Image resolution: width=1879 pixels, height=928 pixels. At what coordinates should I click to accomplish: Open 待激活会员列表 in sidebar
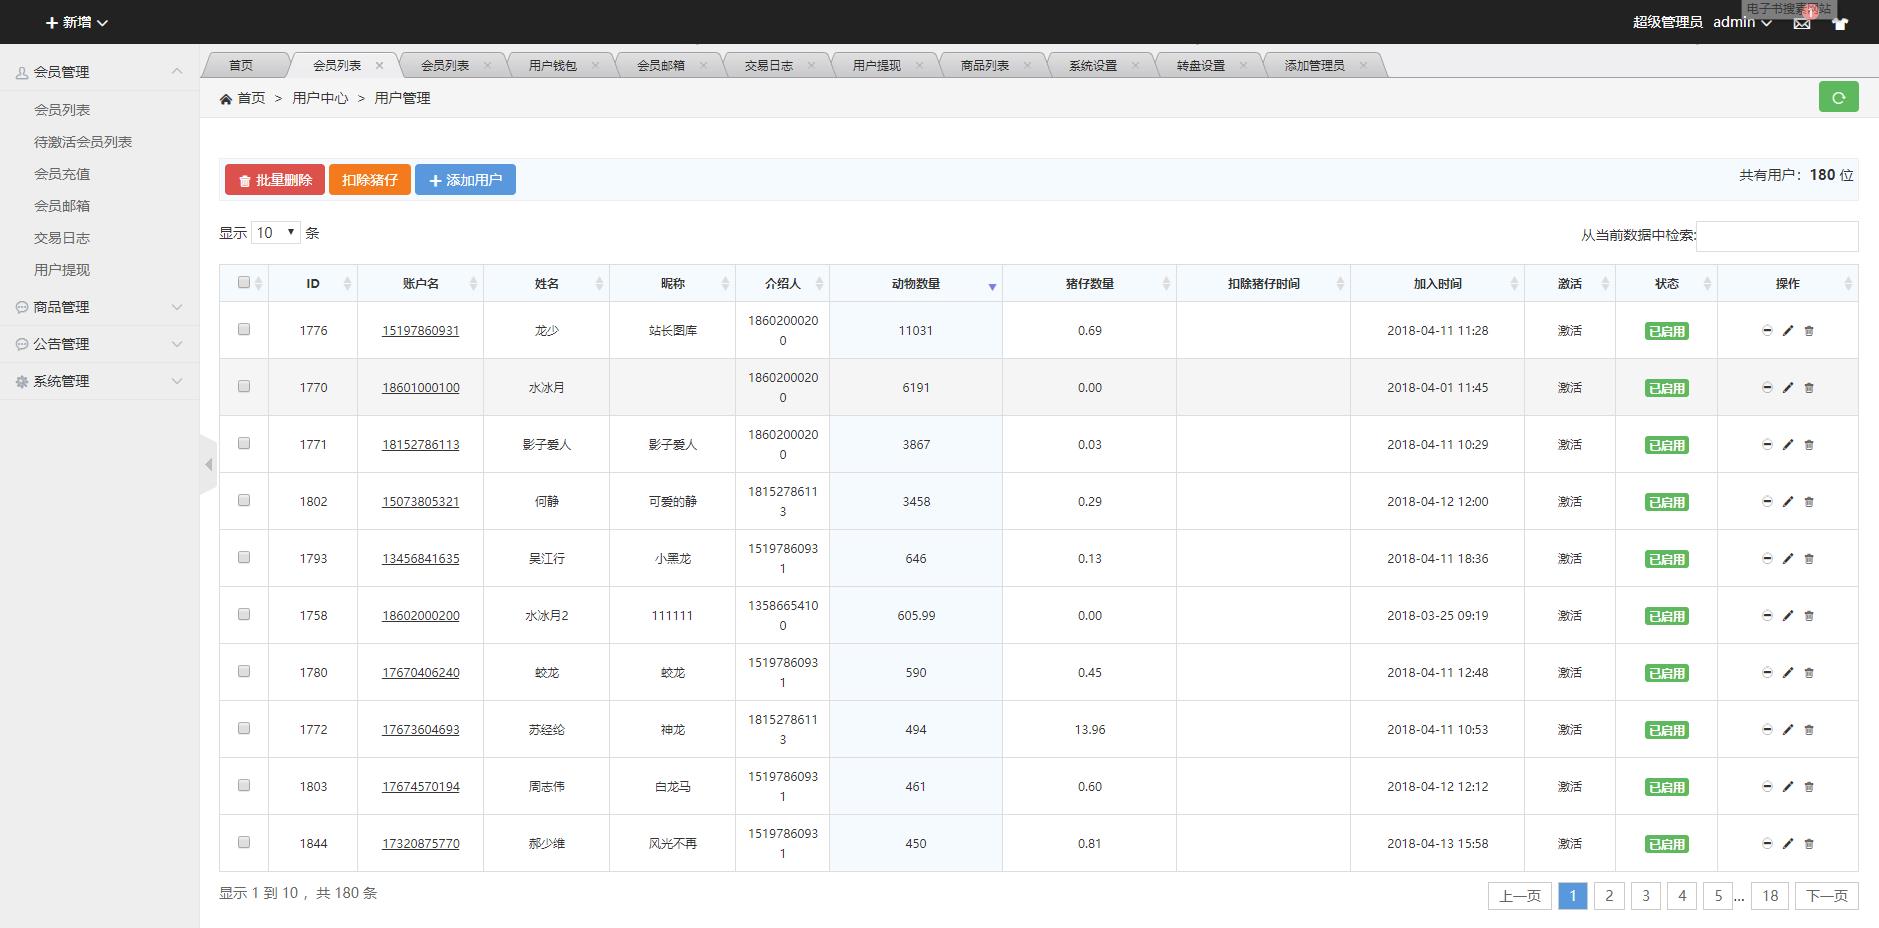(x=83, y=142)
